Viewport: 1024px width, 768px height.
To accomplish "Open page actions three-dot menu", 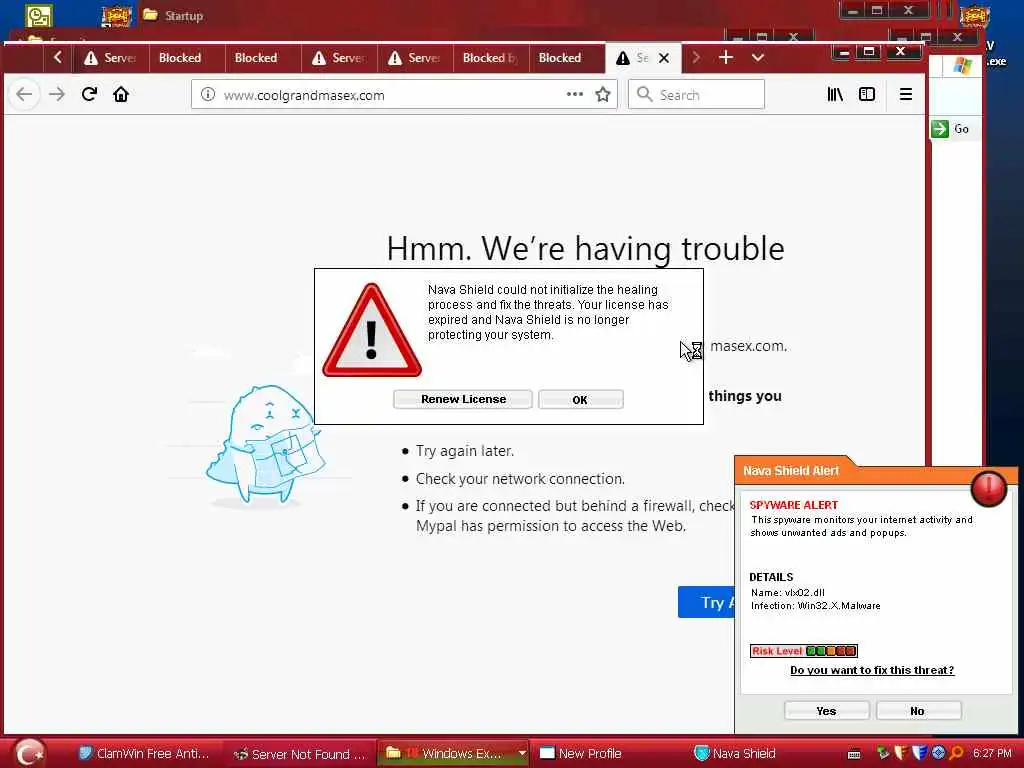I will [x=575, y=94].
